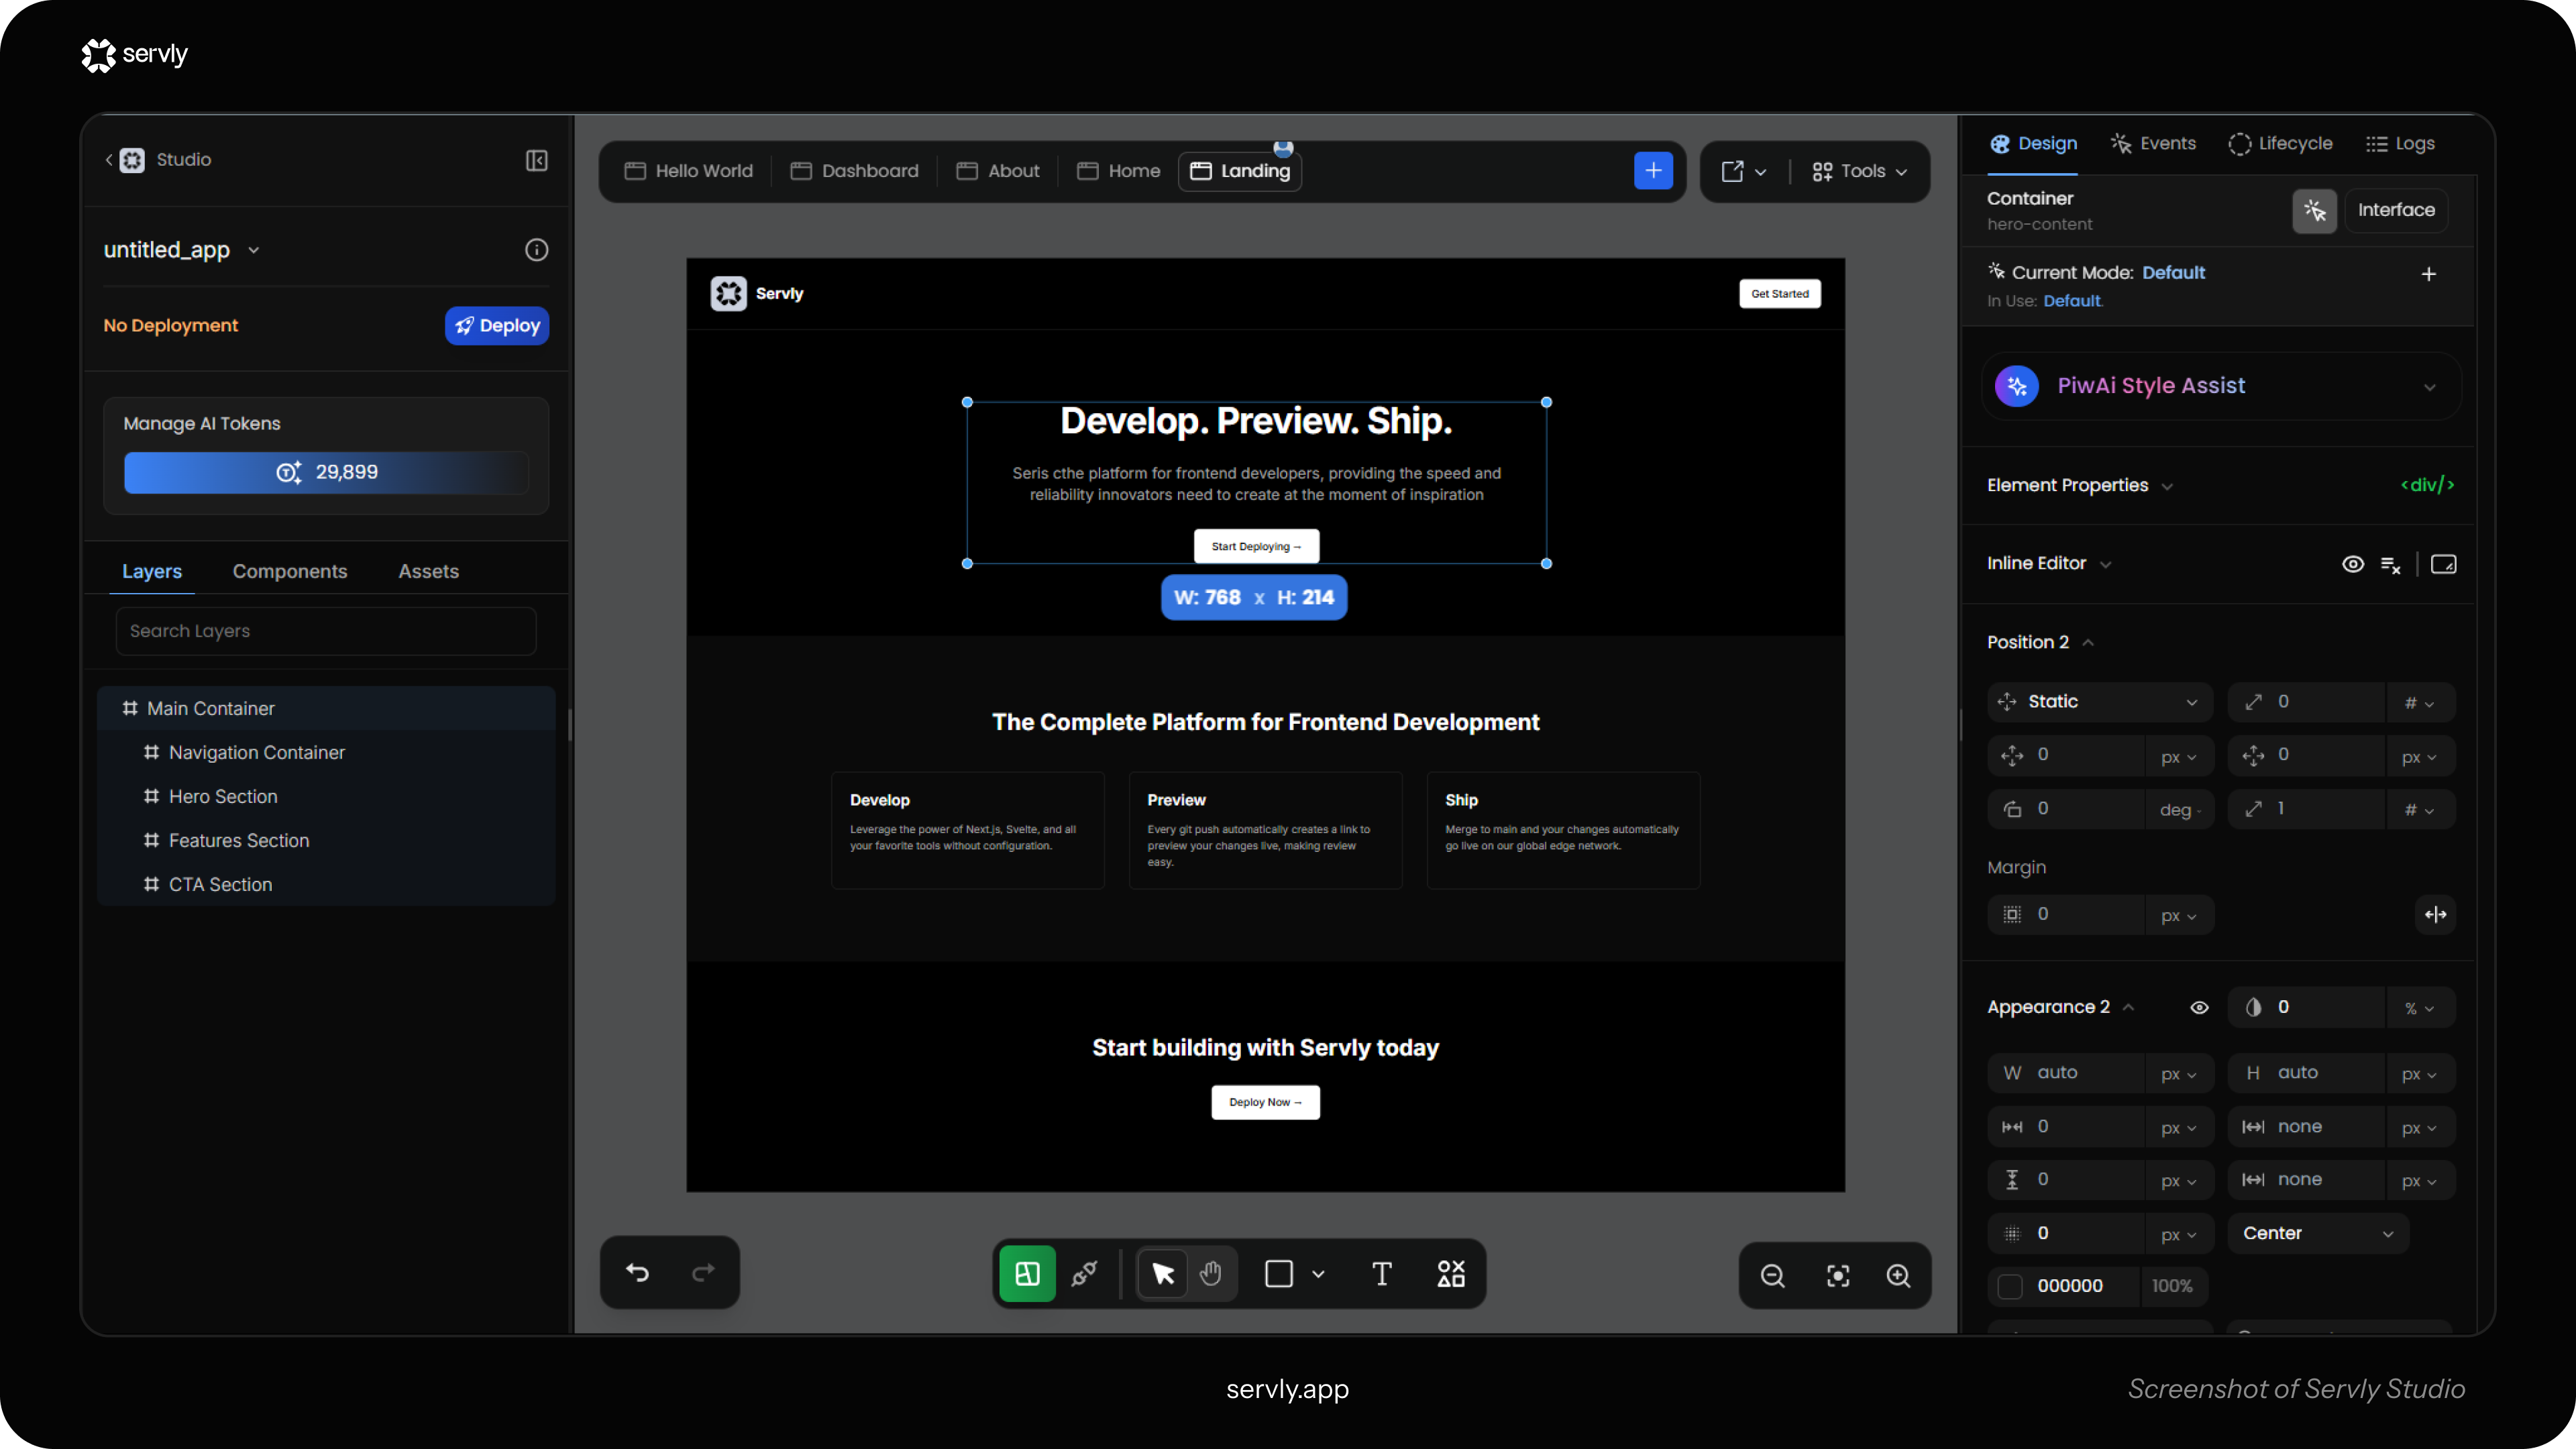The width and height of the screenshot is (2576, 1449).
Task: Add a new page with plus button
Action: click(x=1653, y=171)
